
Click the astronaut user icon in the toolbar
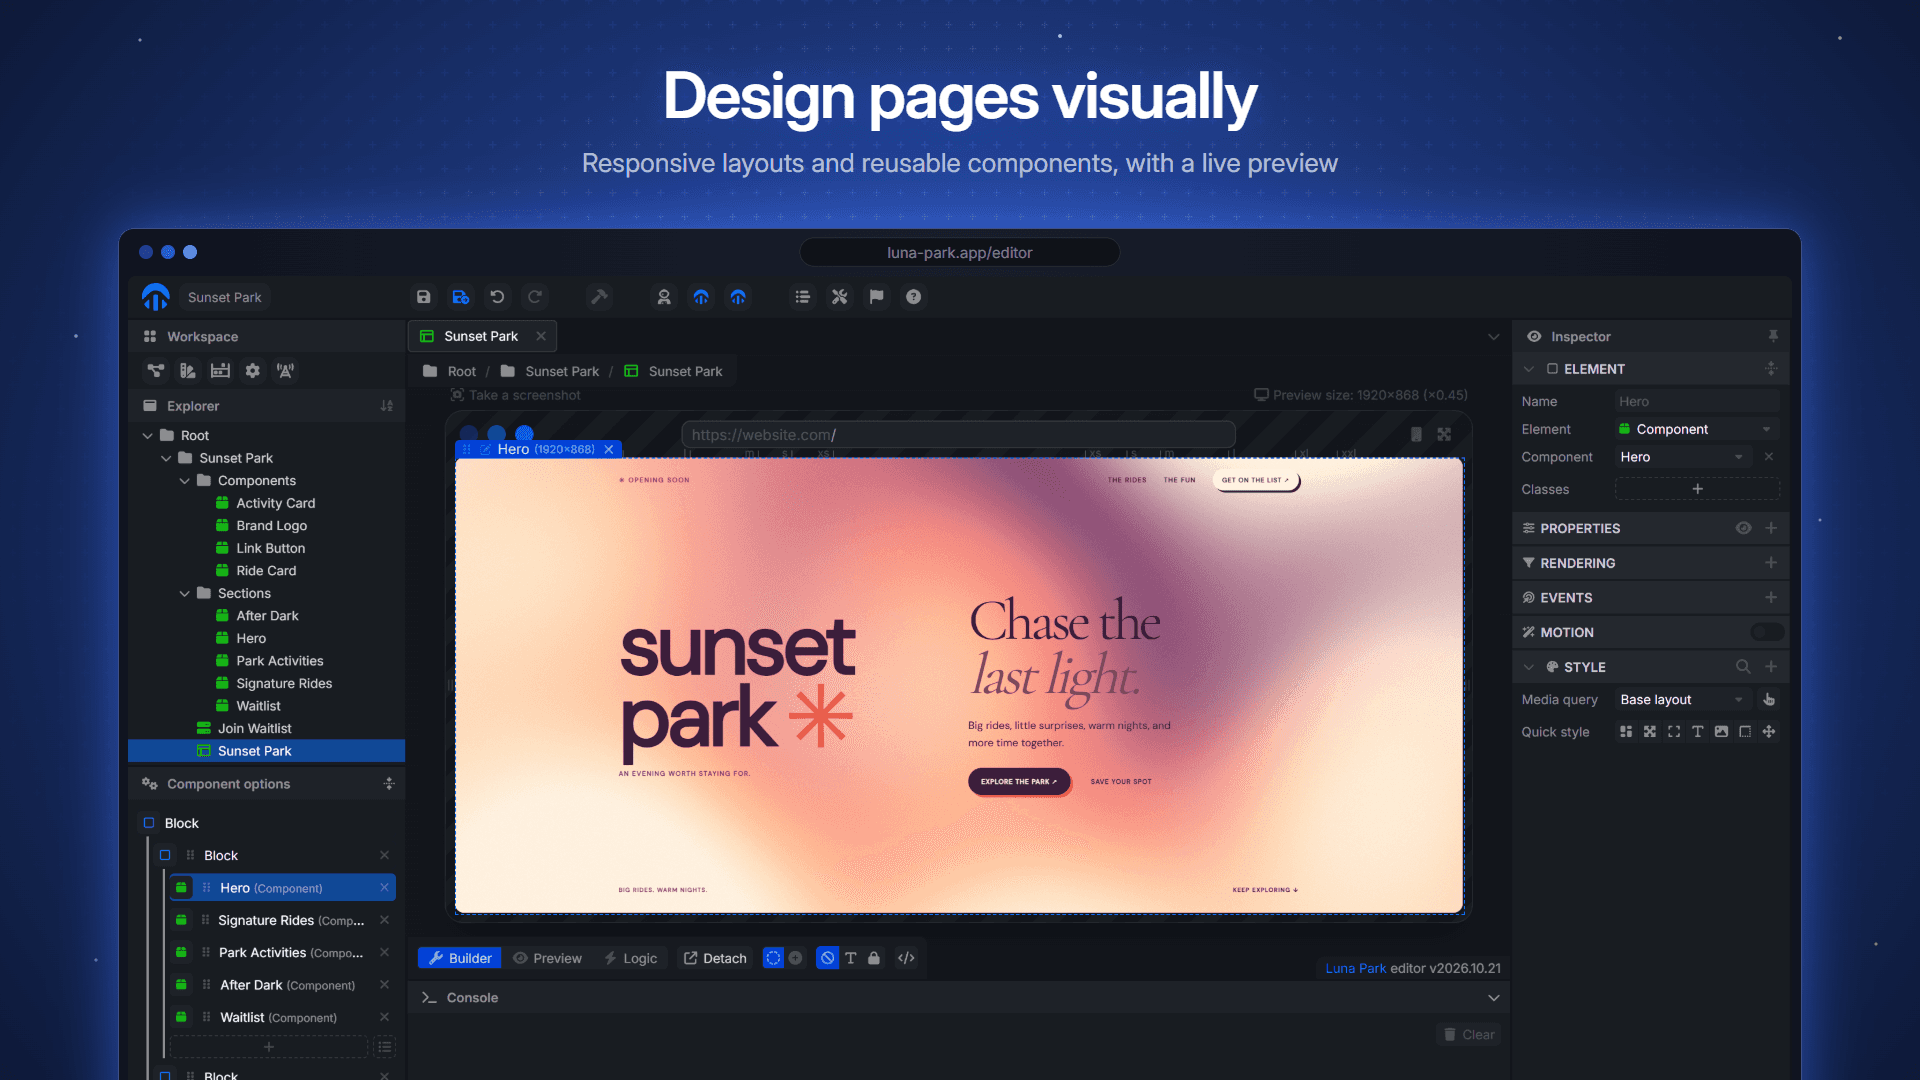pyautogui.click(x=663, y=297)
